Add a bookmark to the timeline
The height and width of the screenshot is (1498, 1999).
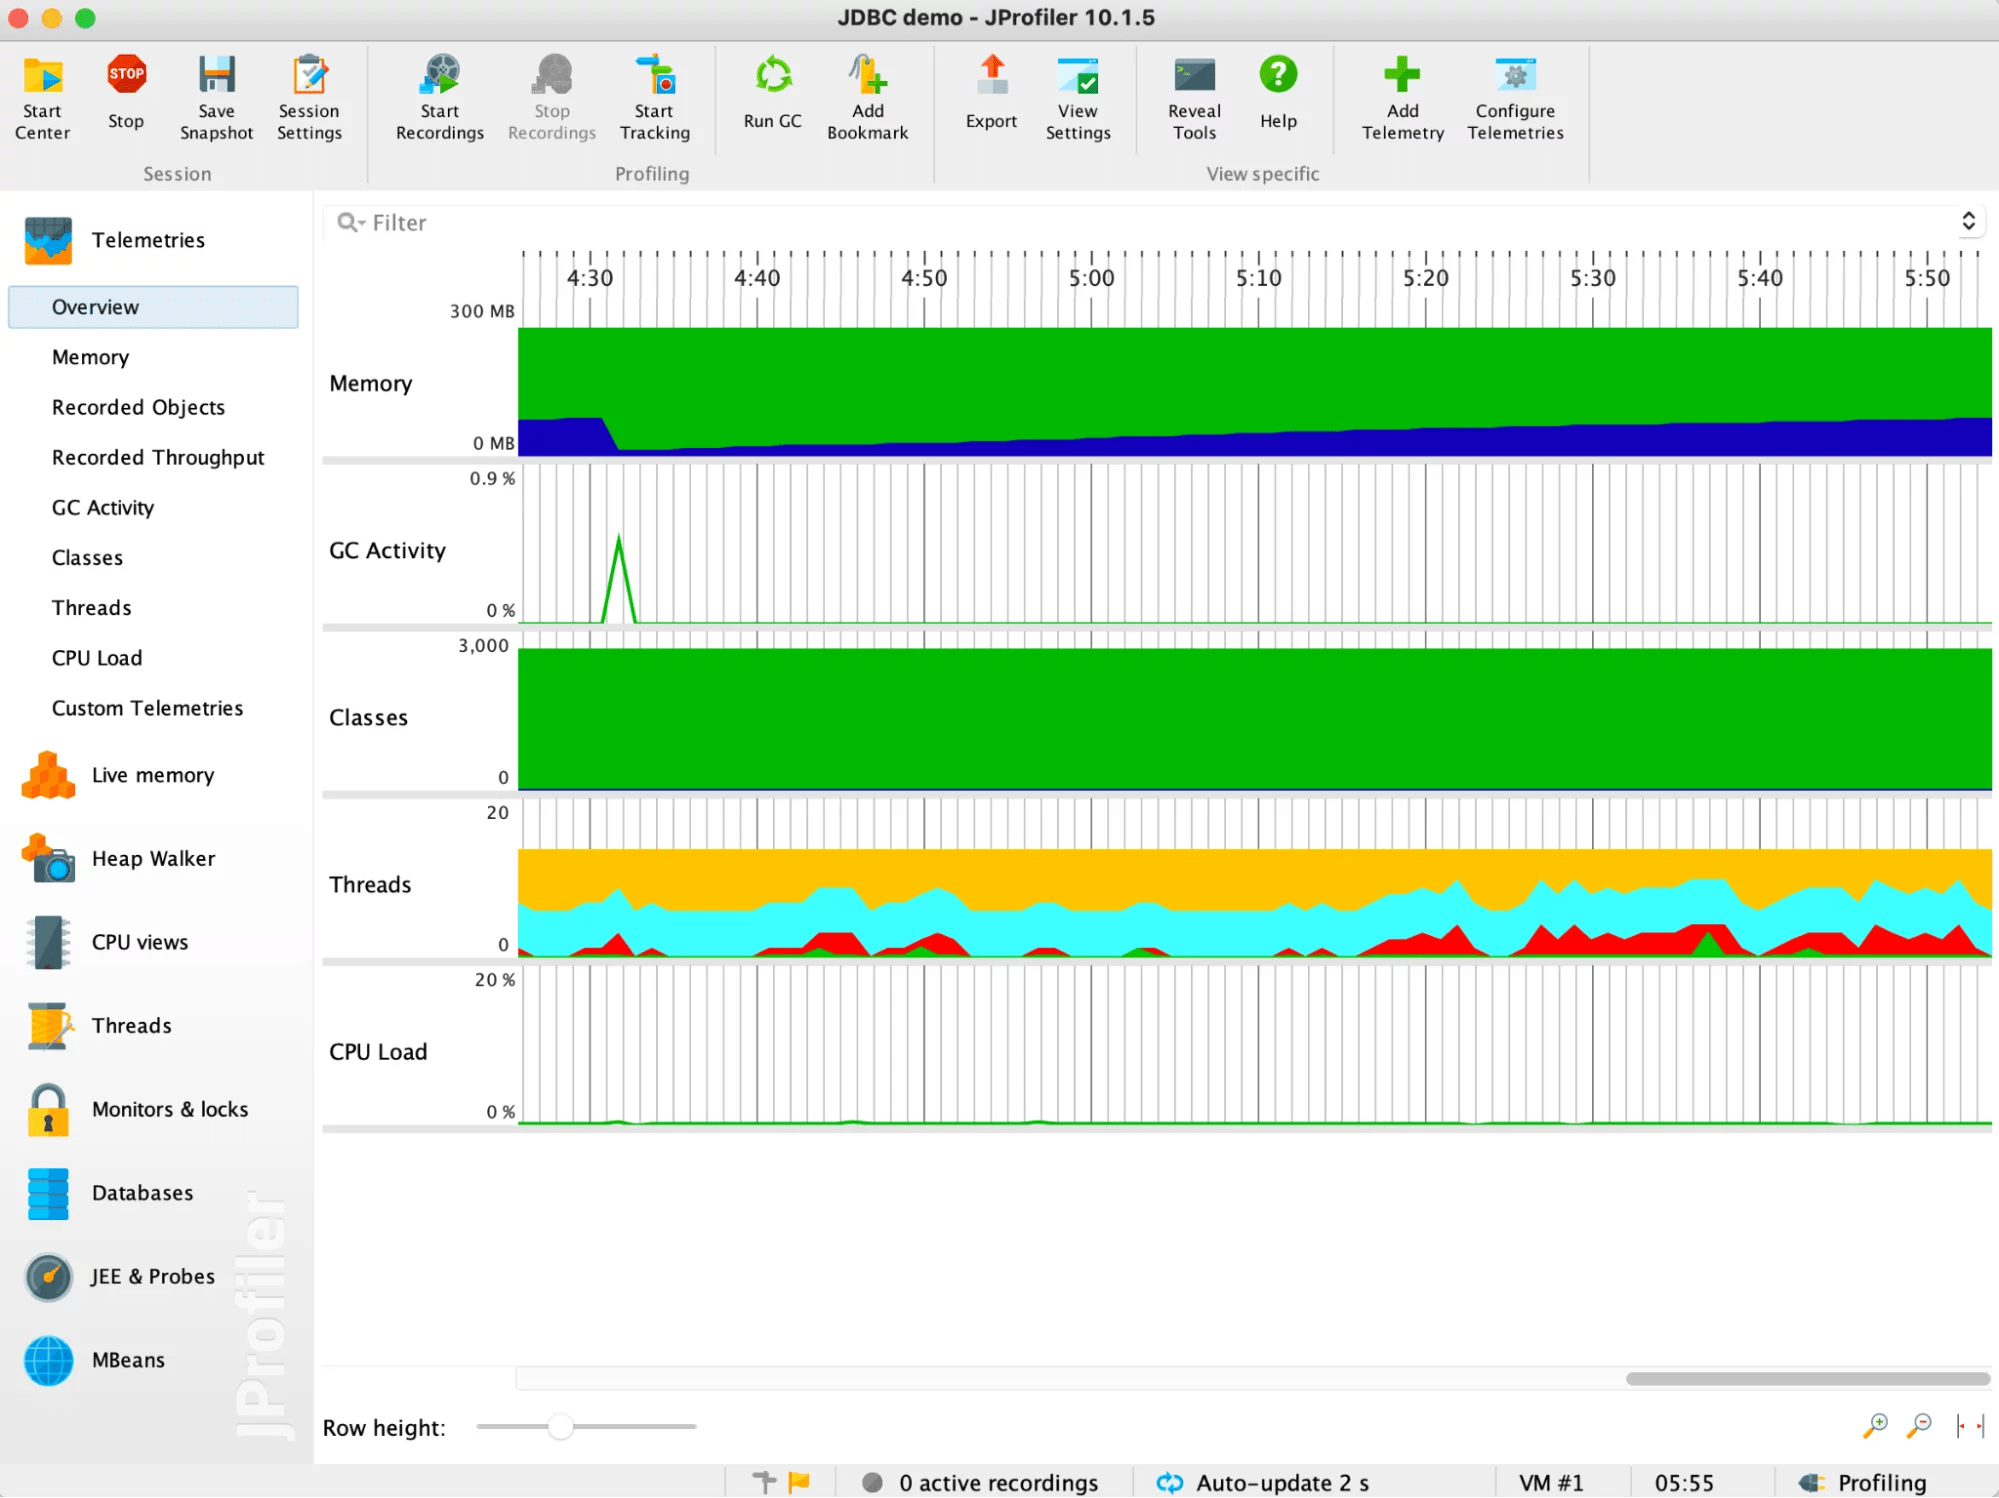(867, 95)
